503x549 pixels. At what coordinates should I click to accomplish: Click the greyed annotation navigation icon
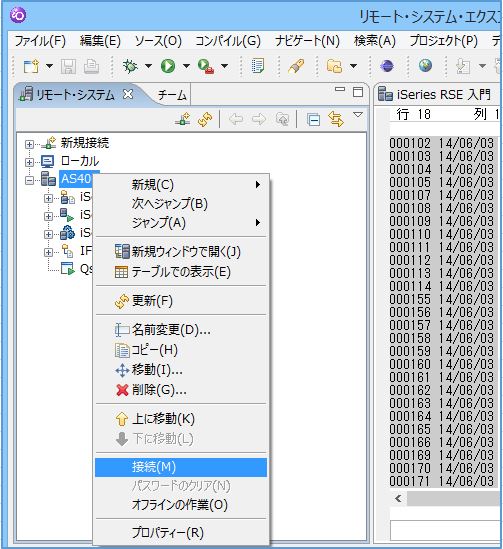point(463,66)
